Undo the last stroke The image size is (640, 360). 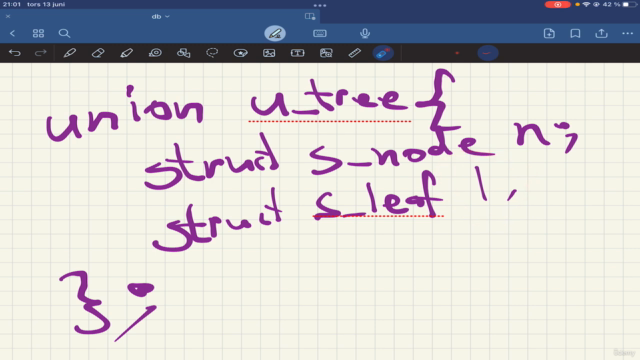15,53
